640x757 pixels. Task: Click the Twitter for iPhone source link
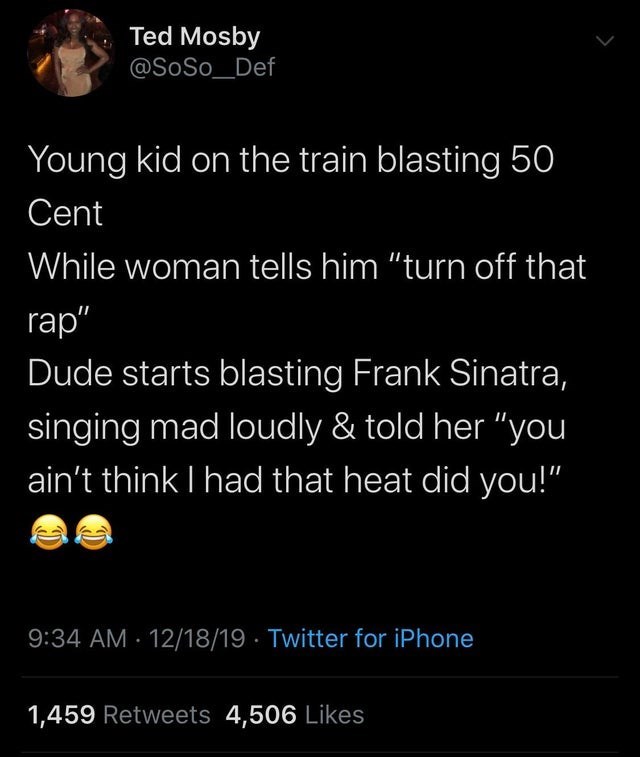(371, 637)
